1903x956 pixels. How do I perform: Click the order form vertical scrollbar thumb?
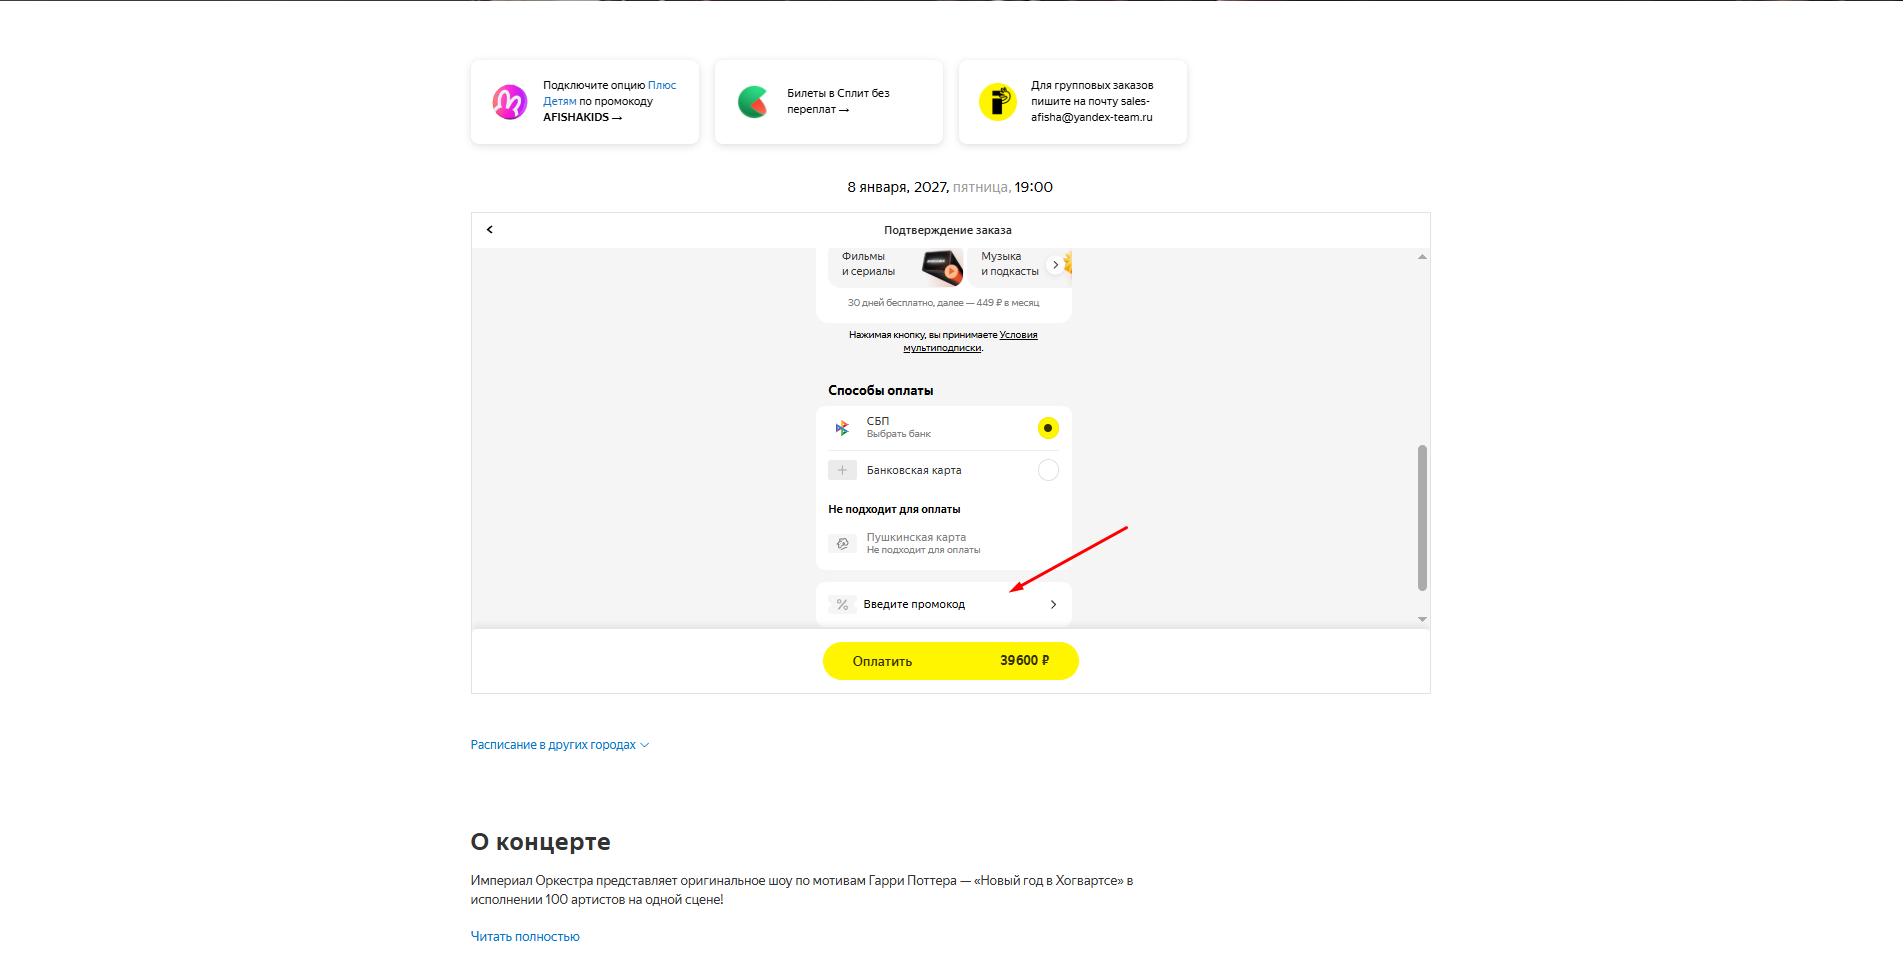(1422, 517)
